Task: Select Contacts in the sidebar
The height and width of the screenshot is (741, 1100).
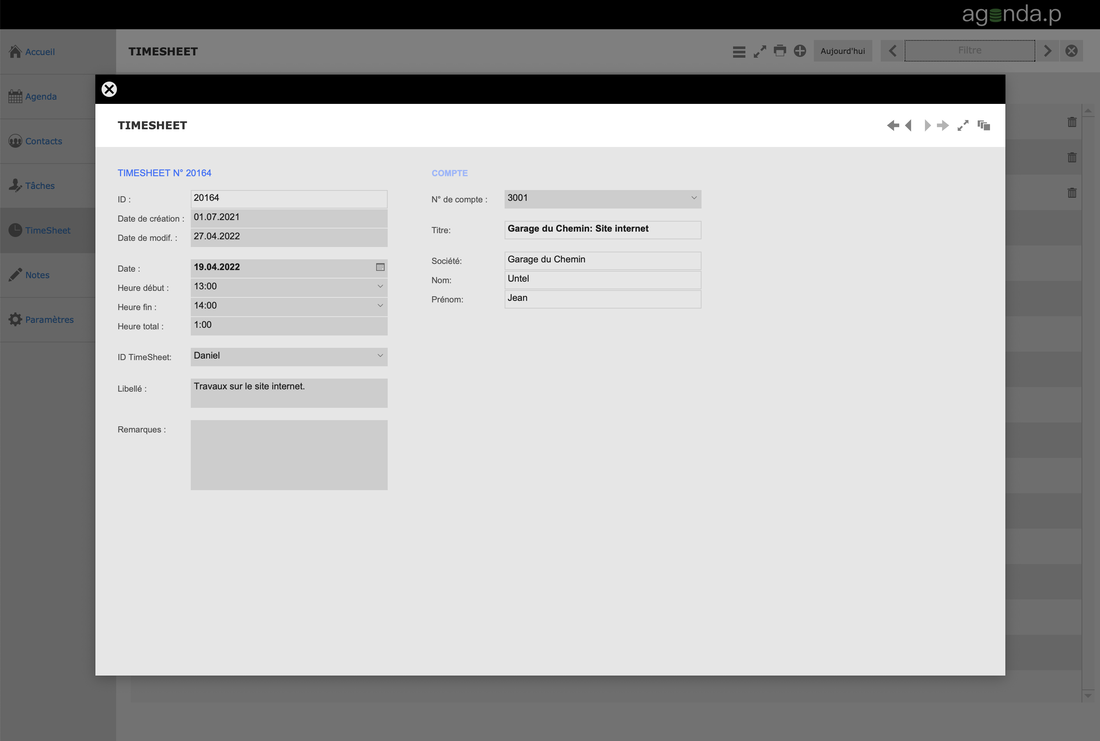Action: coord(43,141)
